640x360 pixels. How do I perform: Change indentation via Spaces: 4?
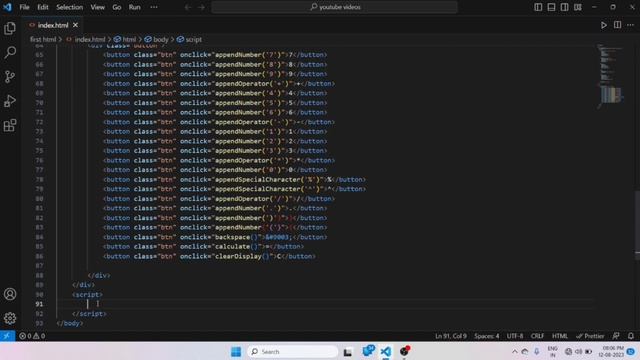[x=487, y=336]
